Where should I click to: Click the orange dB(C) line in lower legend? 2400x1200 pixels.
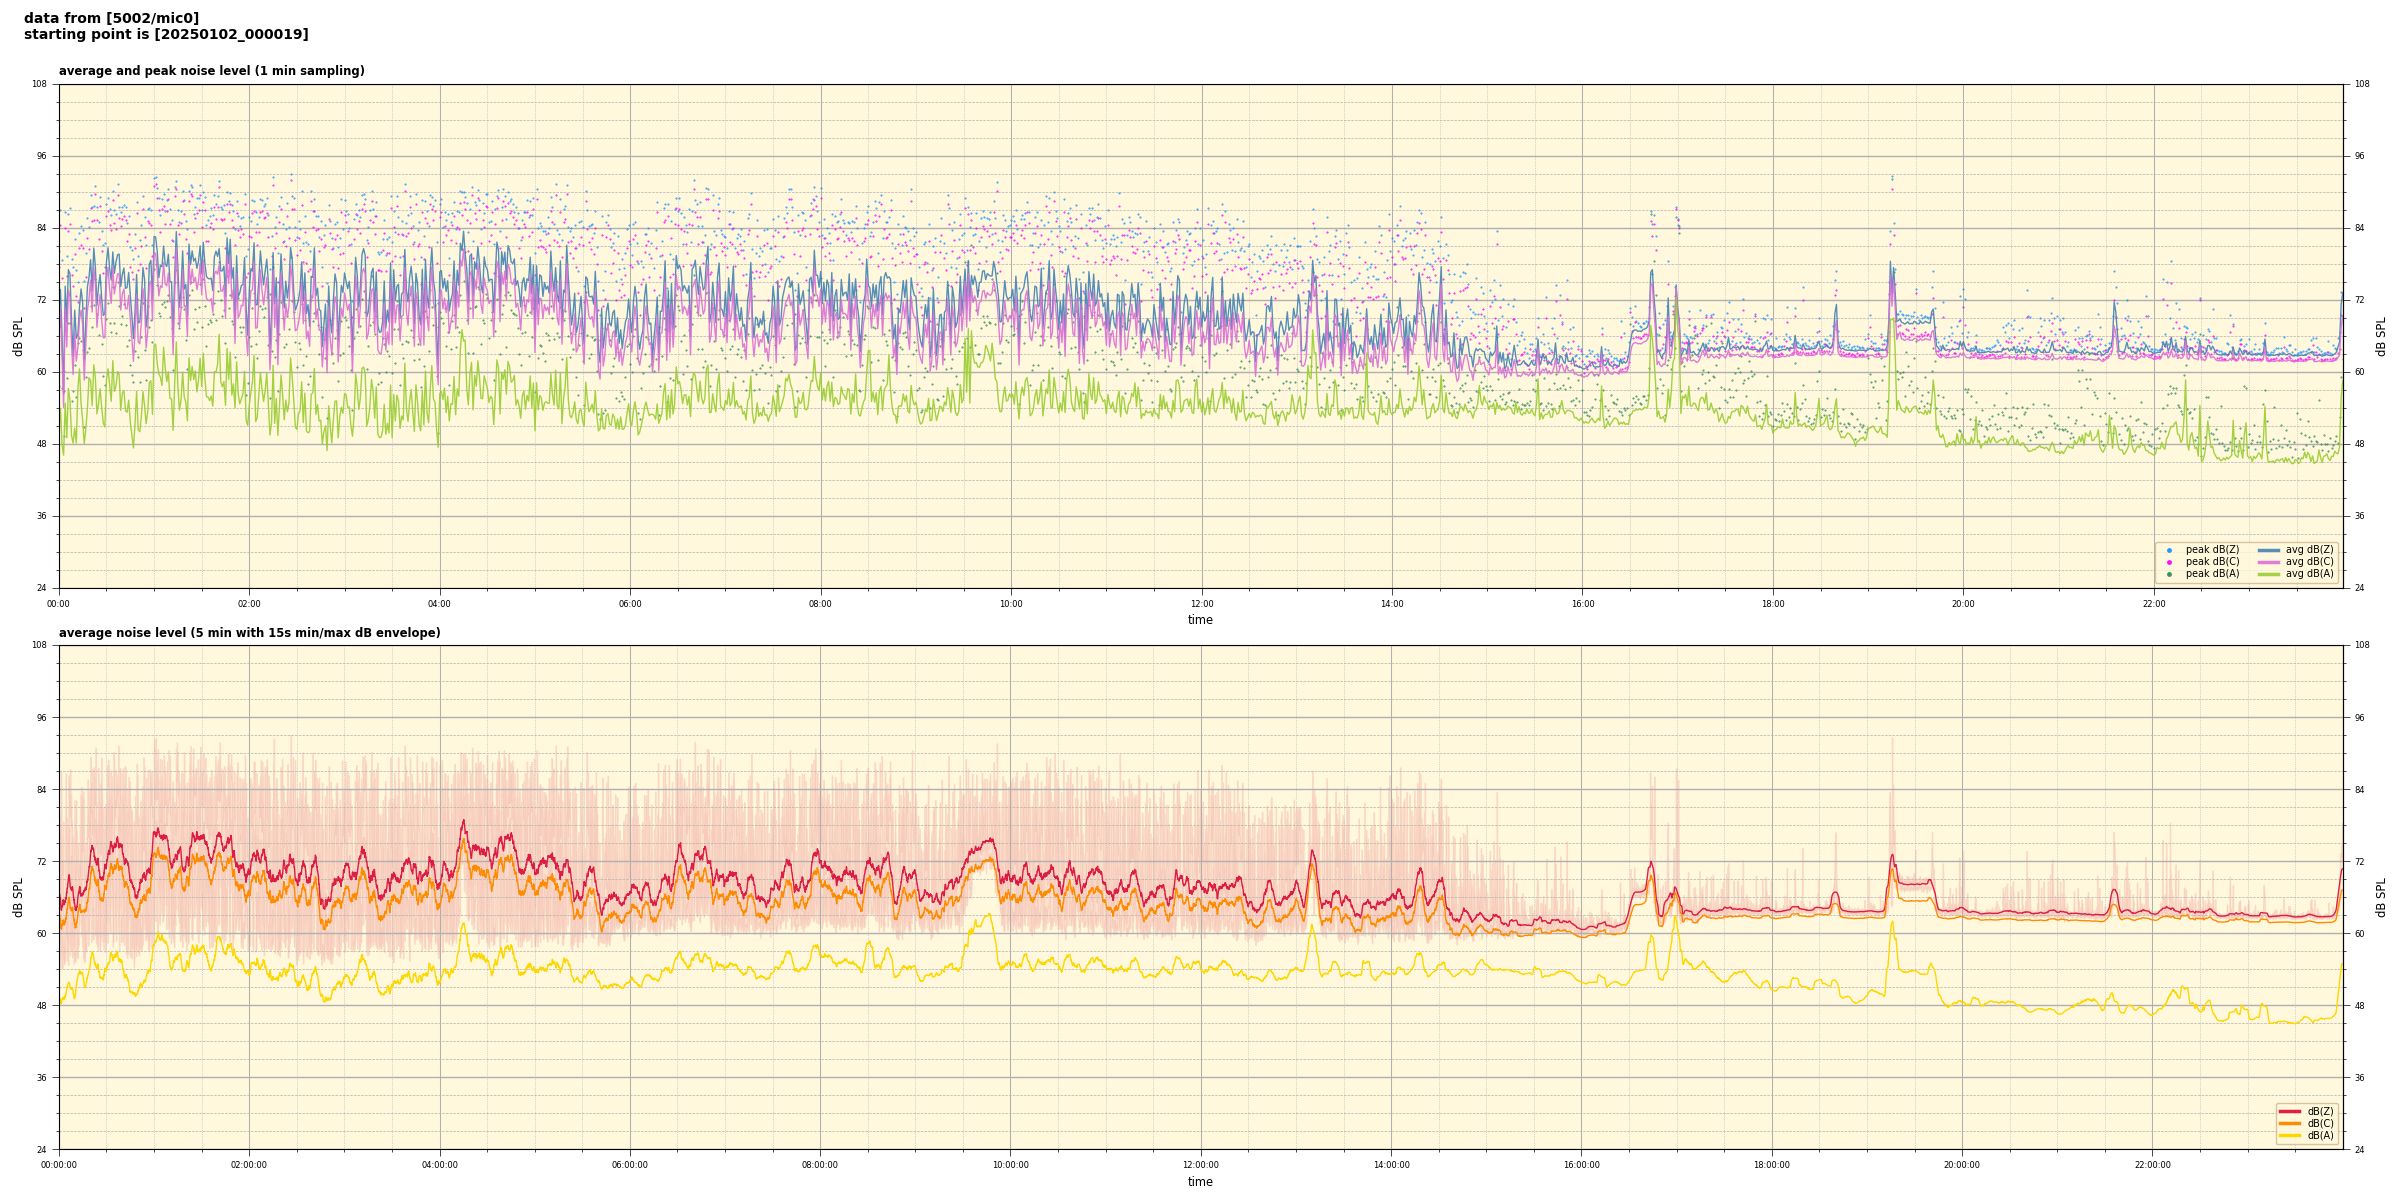click(x=2289, y=1123)
